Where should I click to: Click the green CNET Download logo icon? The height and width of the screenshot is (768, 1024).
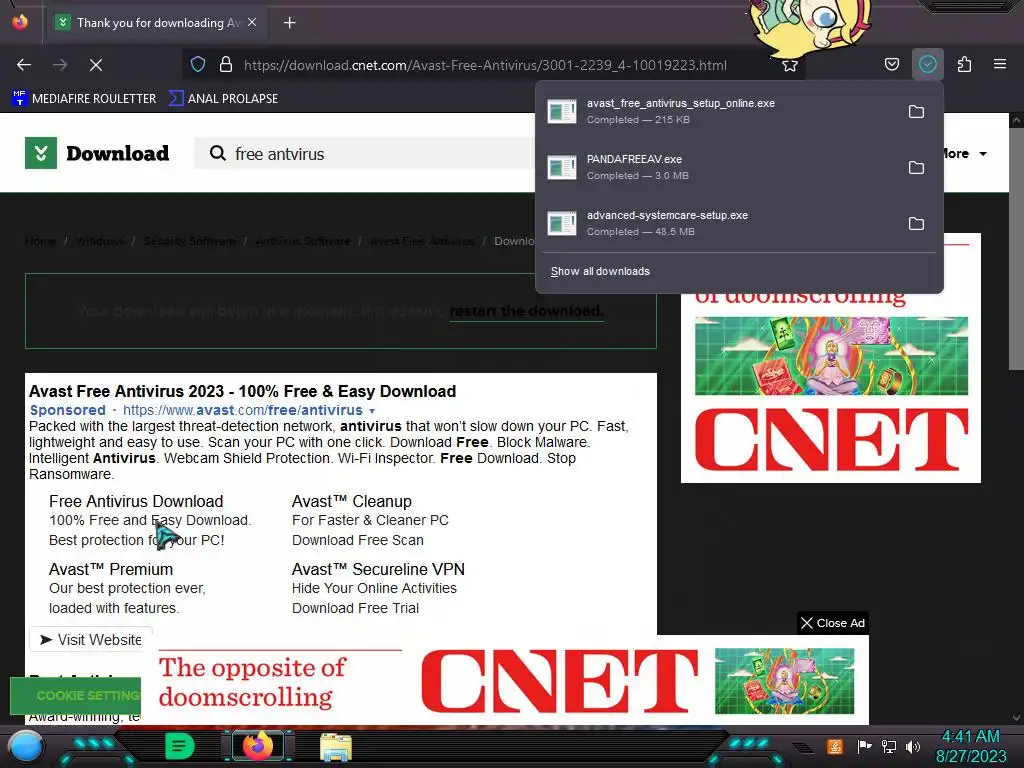[40, 153]
